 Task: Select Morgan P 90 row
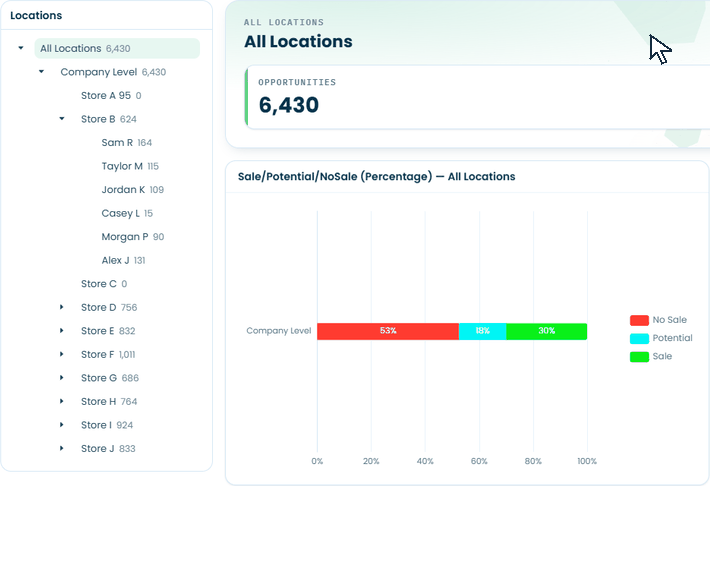[x=133, y=237]
